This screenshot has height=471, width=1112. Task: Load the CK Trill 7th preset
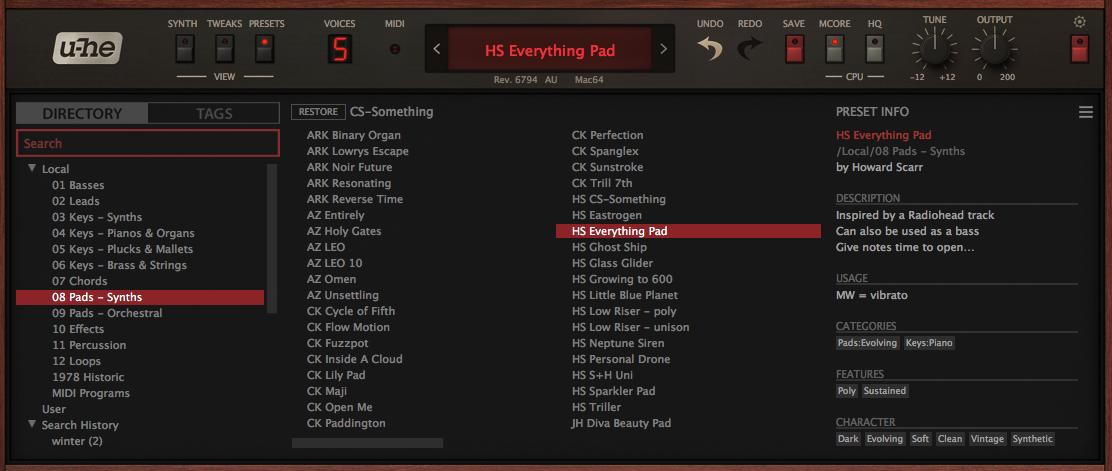(602, 183)
